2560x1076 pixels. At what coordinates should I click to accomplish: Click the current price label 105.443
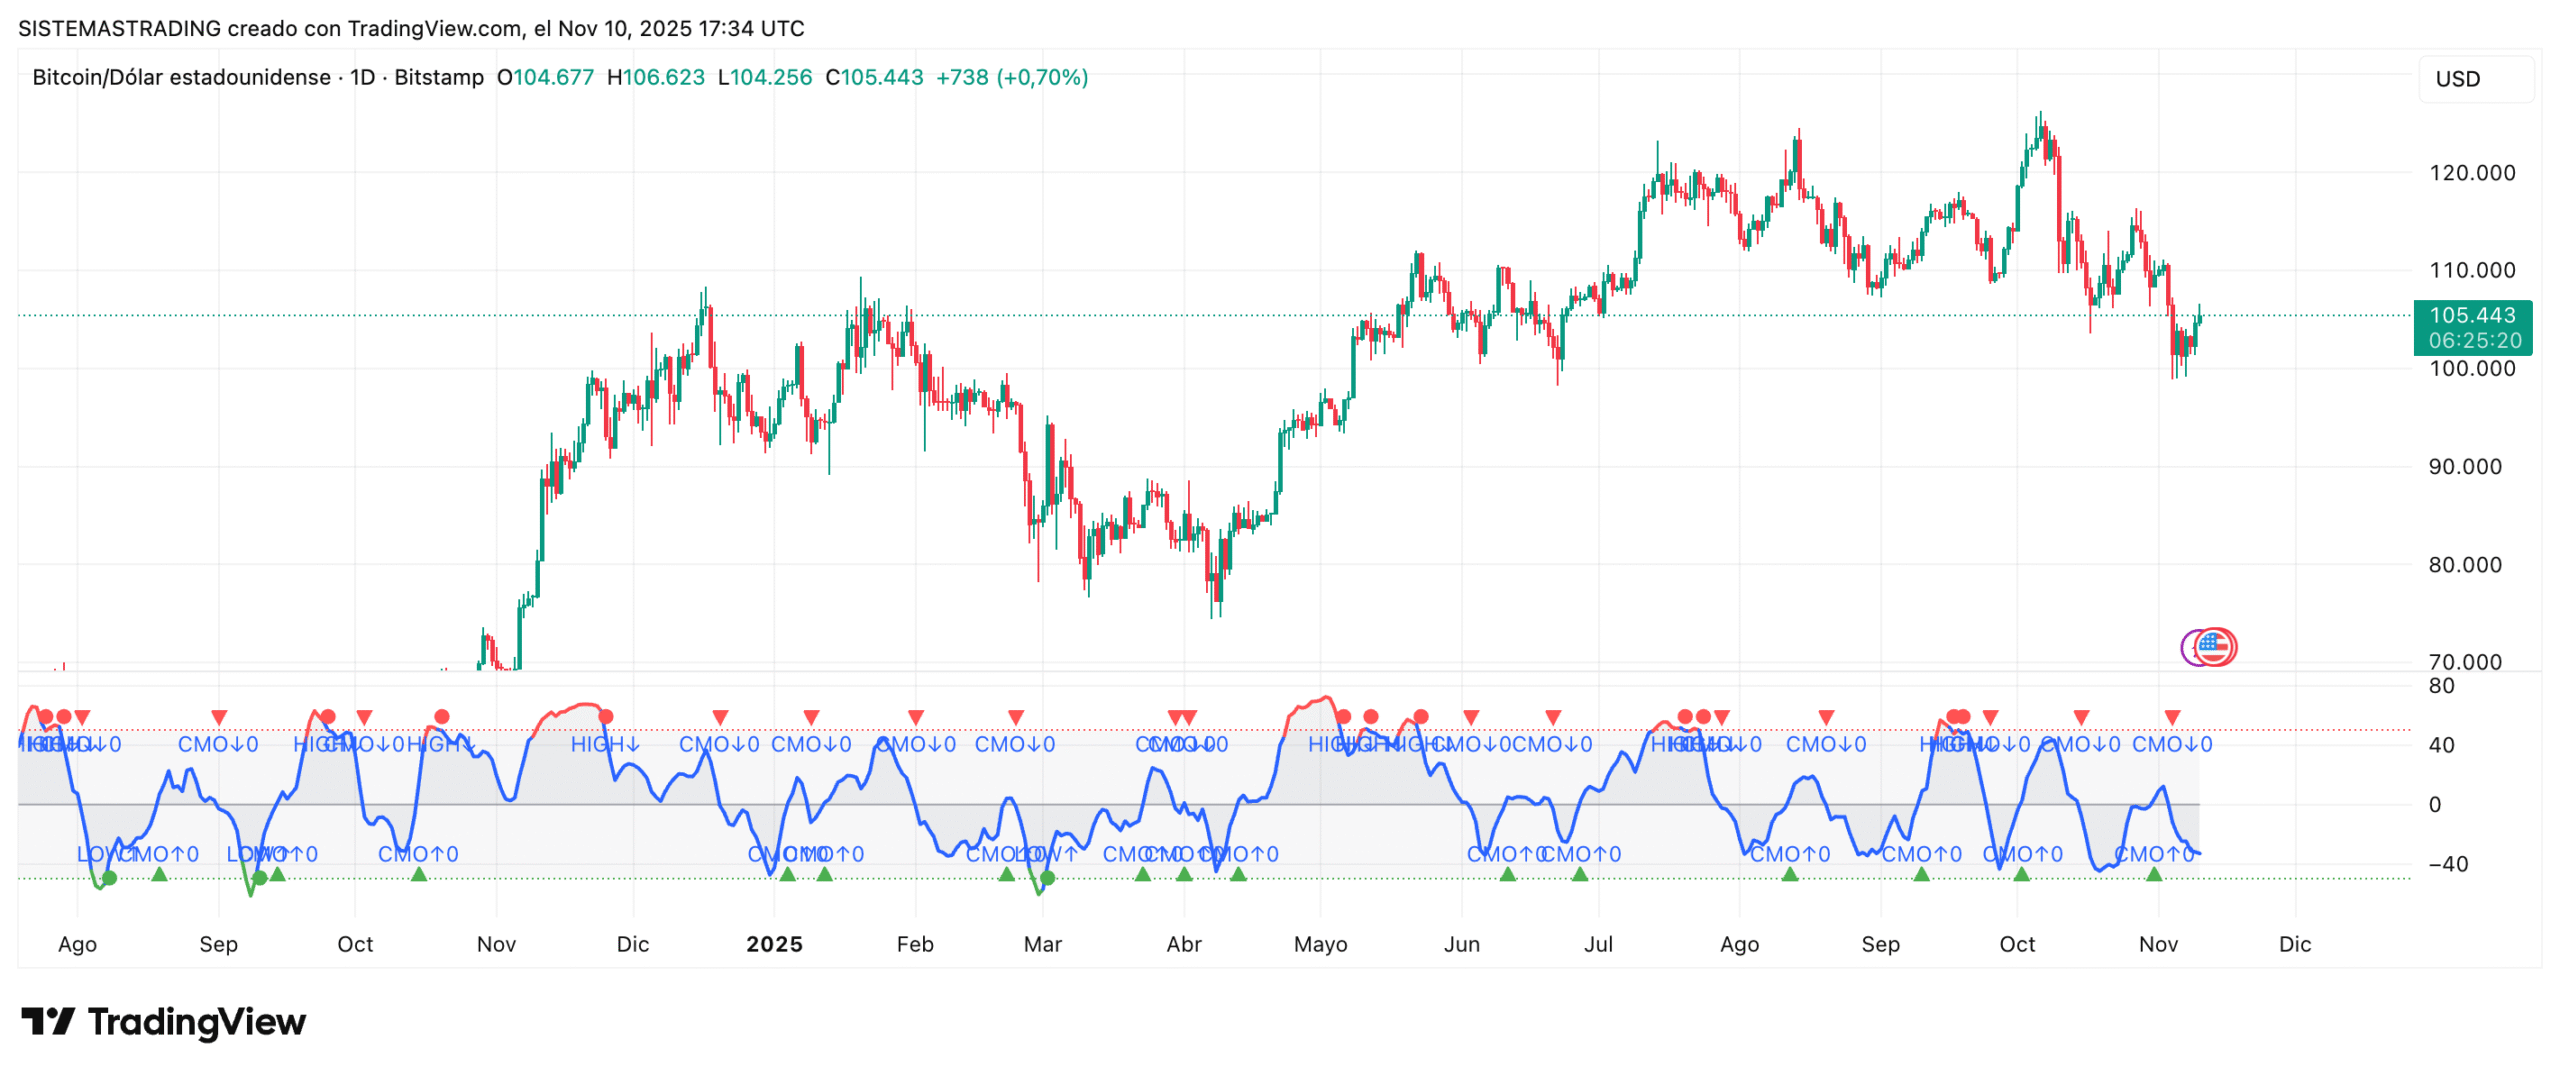[2472, 315]
